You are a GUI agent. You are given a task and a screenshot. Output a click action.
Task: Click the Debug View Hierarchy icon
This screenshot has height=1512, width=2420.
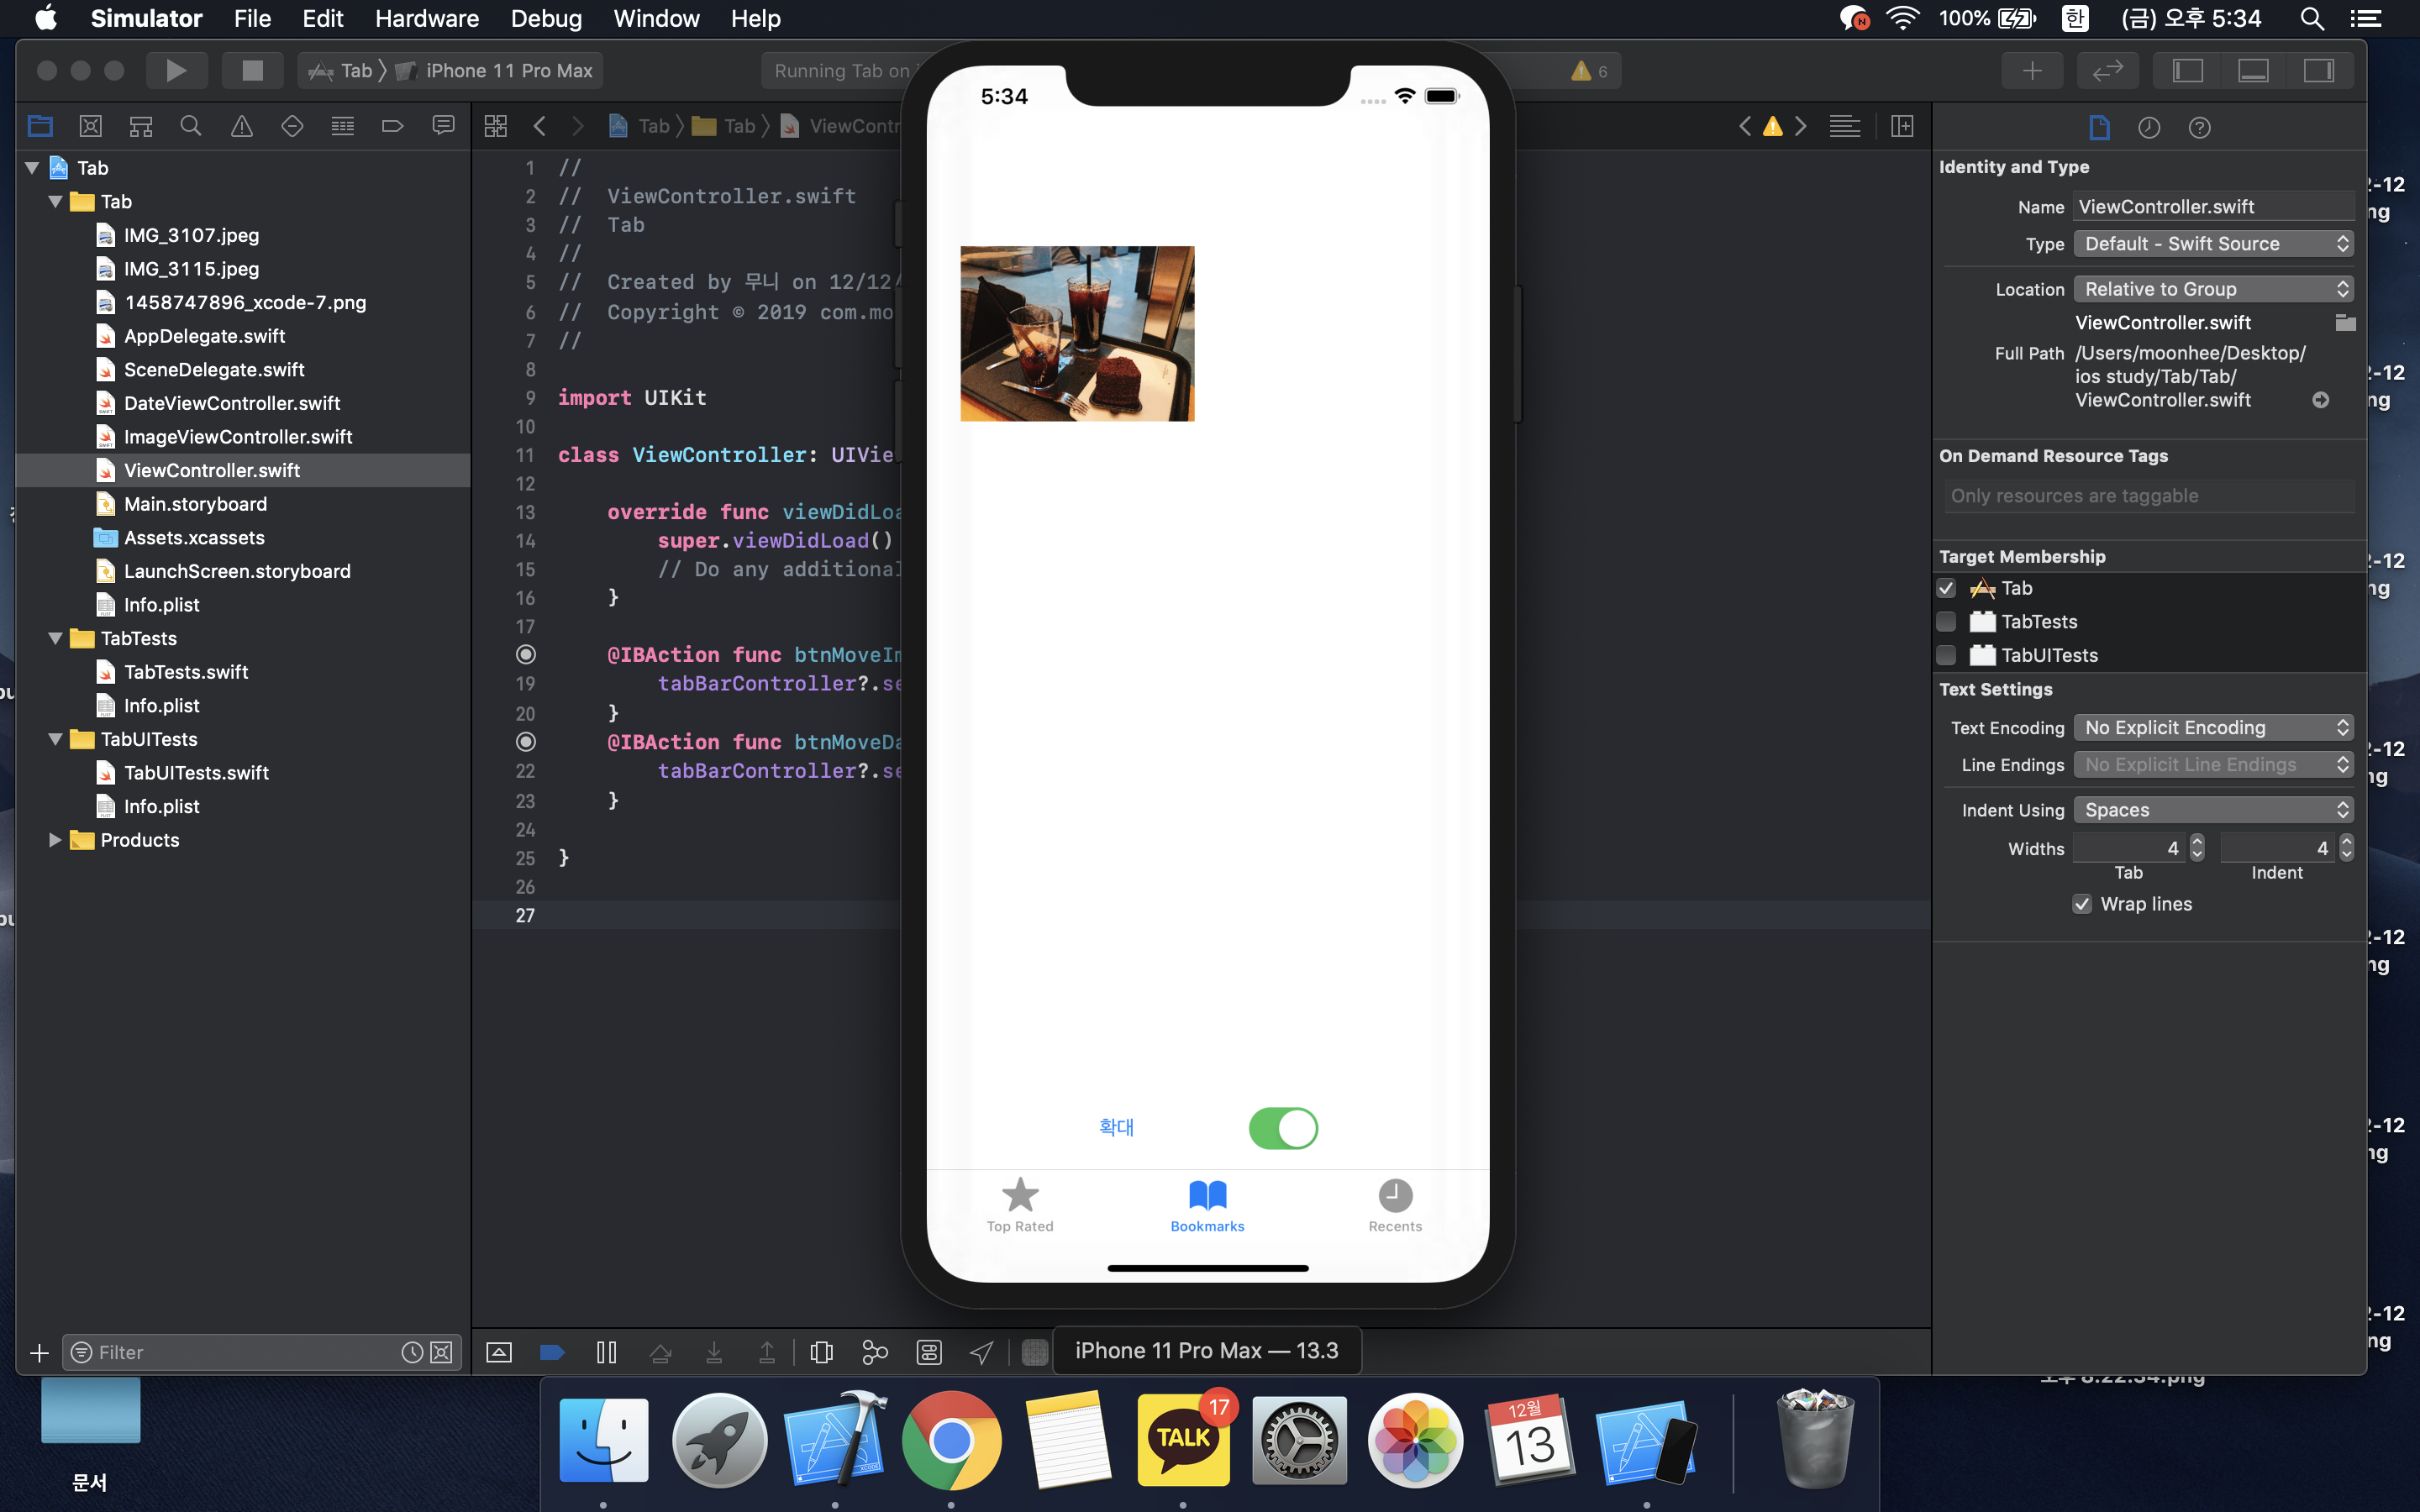(821, 1352)
